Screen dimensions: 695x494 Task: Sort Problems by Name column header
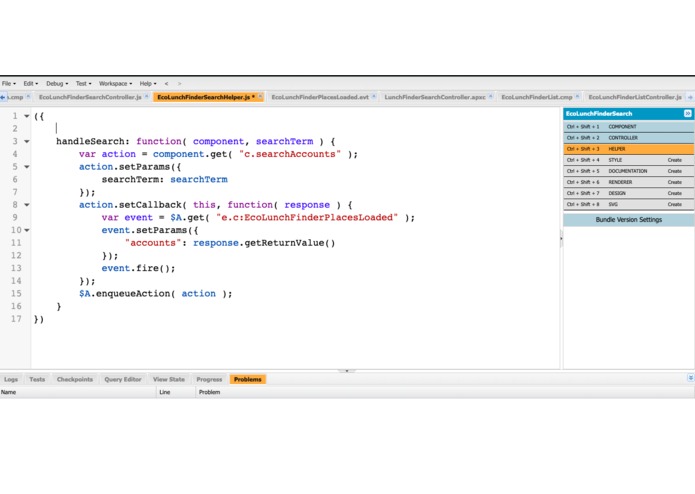(78, 392)
